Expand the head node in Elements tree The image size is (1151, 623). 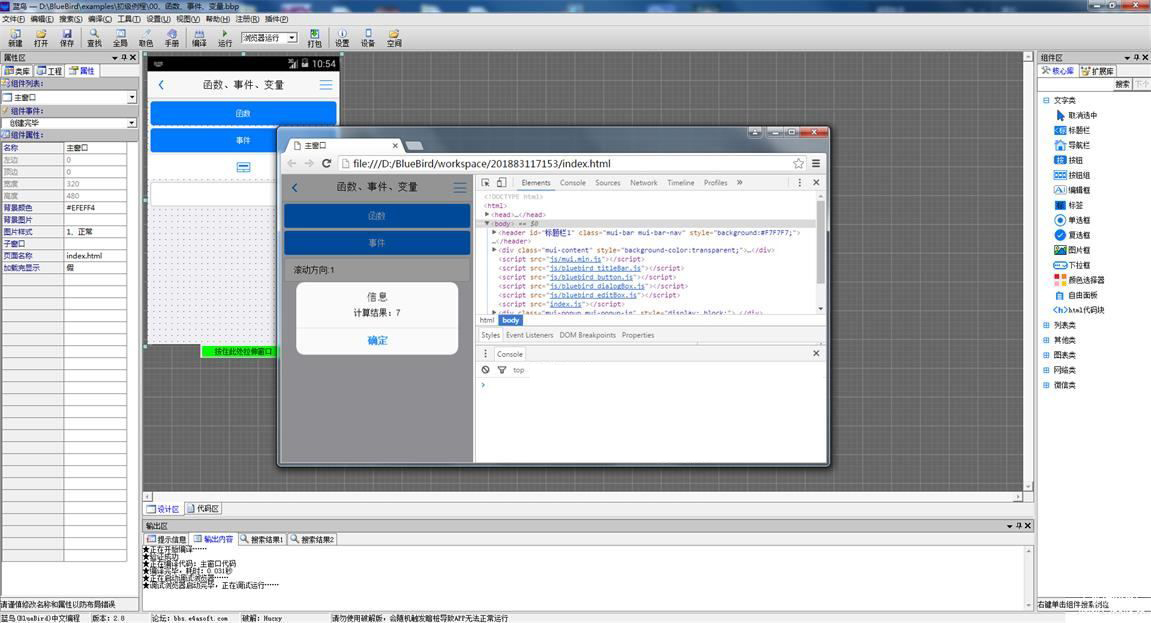487,215
